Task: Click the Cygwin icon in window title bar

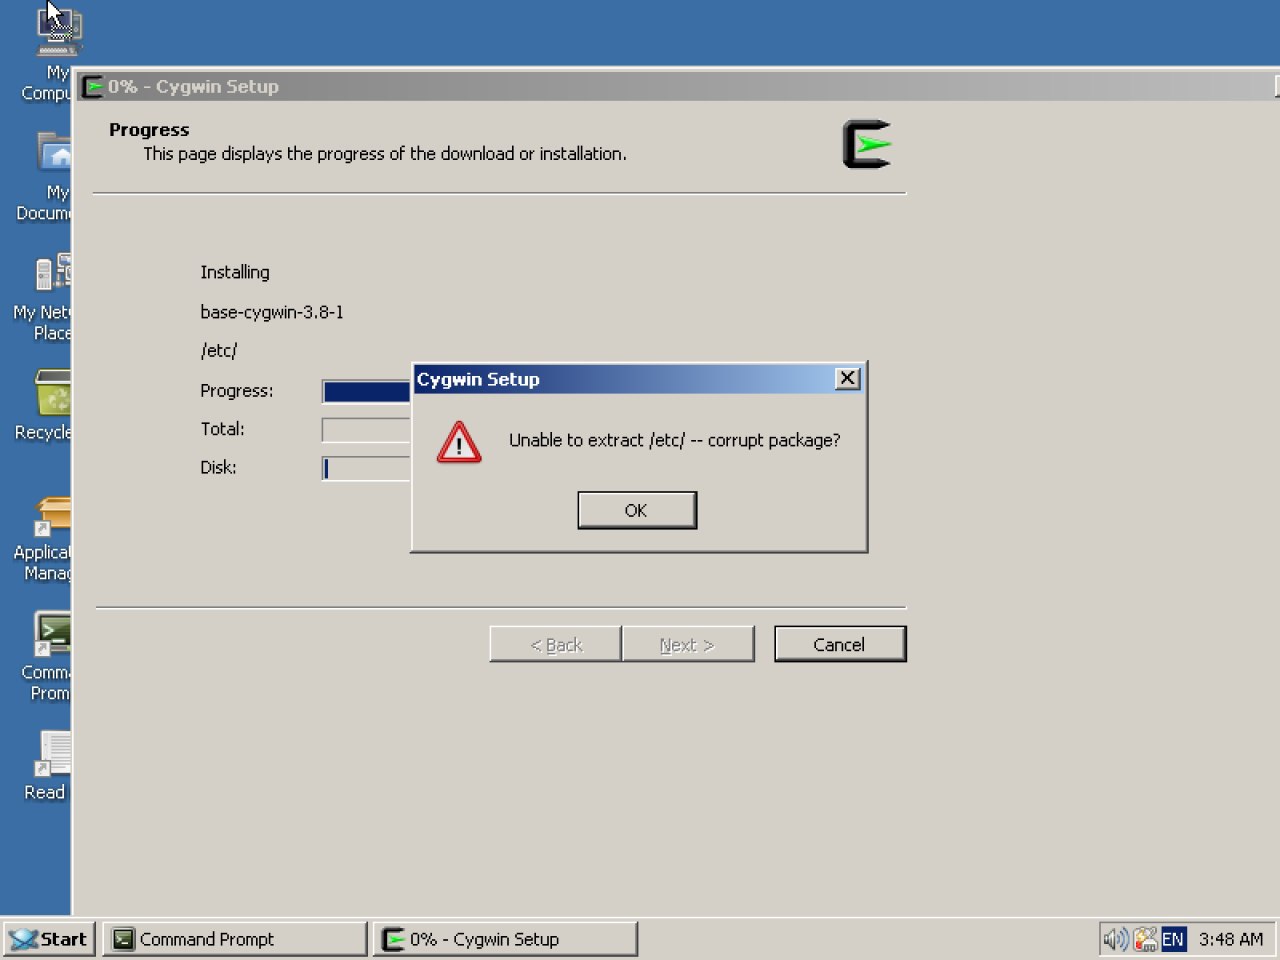Action: point(92,87)
